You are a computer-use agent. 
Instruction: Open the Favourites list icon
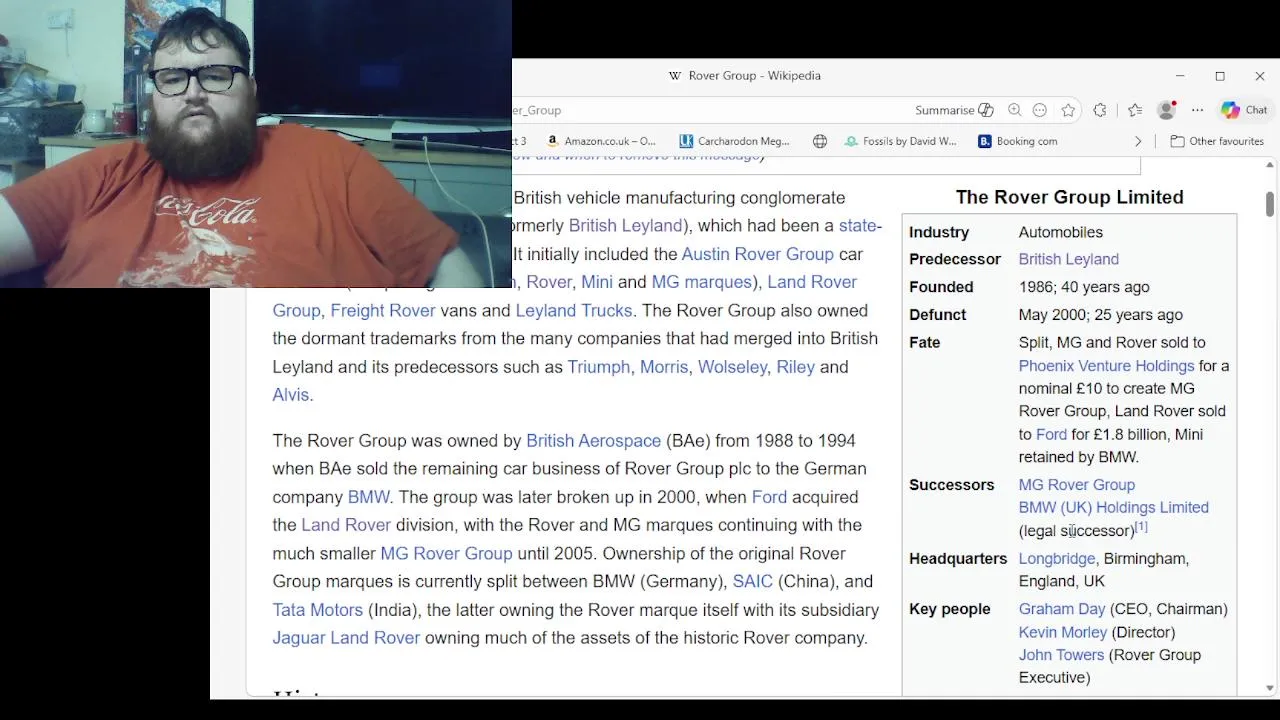(1135, 110)
